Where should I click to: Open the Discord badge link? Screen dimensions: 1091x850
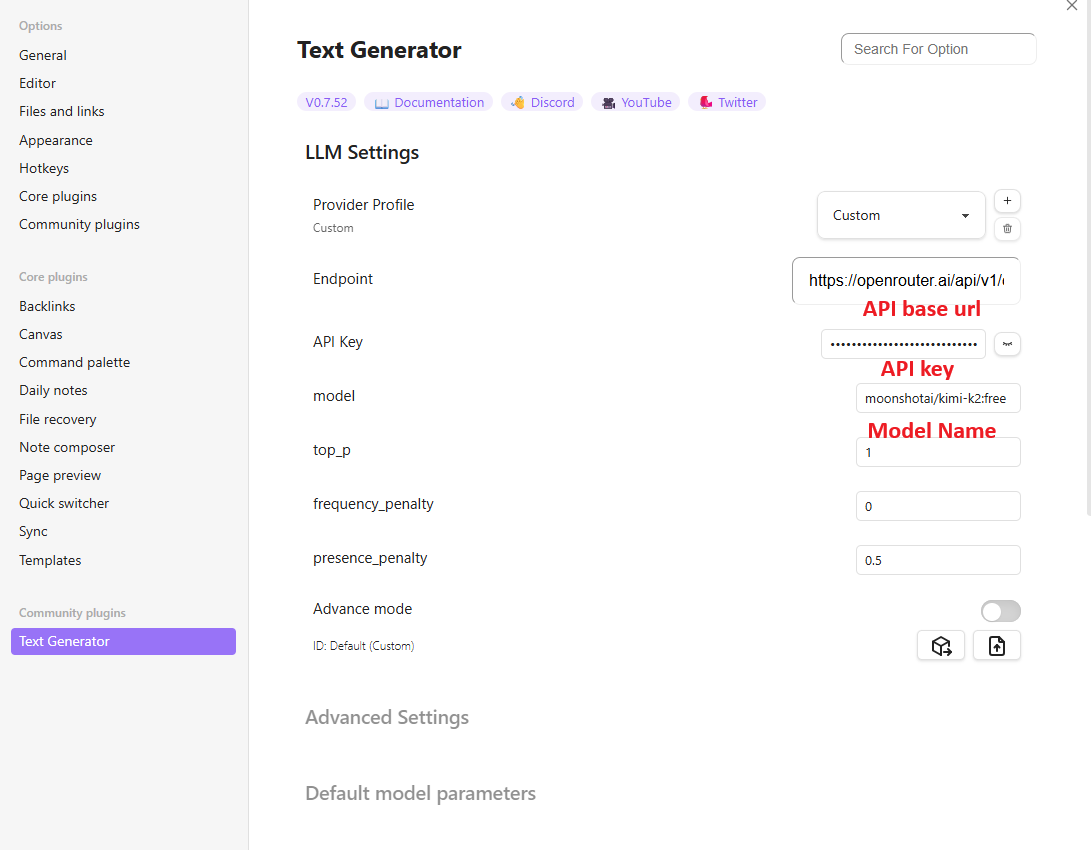click(x=542, y=102)
